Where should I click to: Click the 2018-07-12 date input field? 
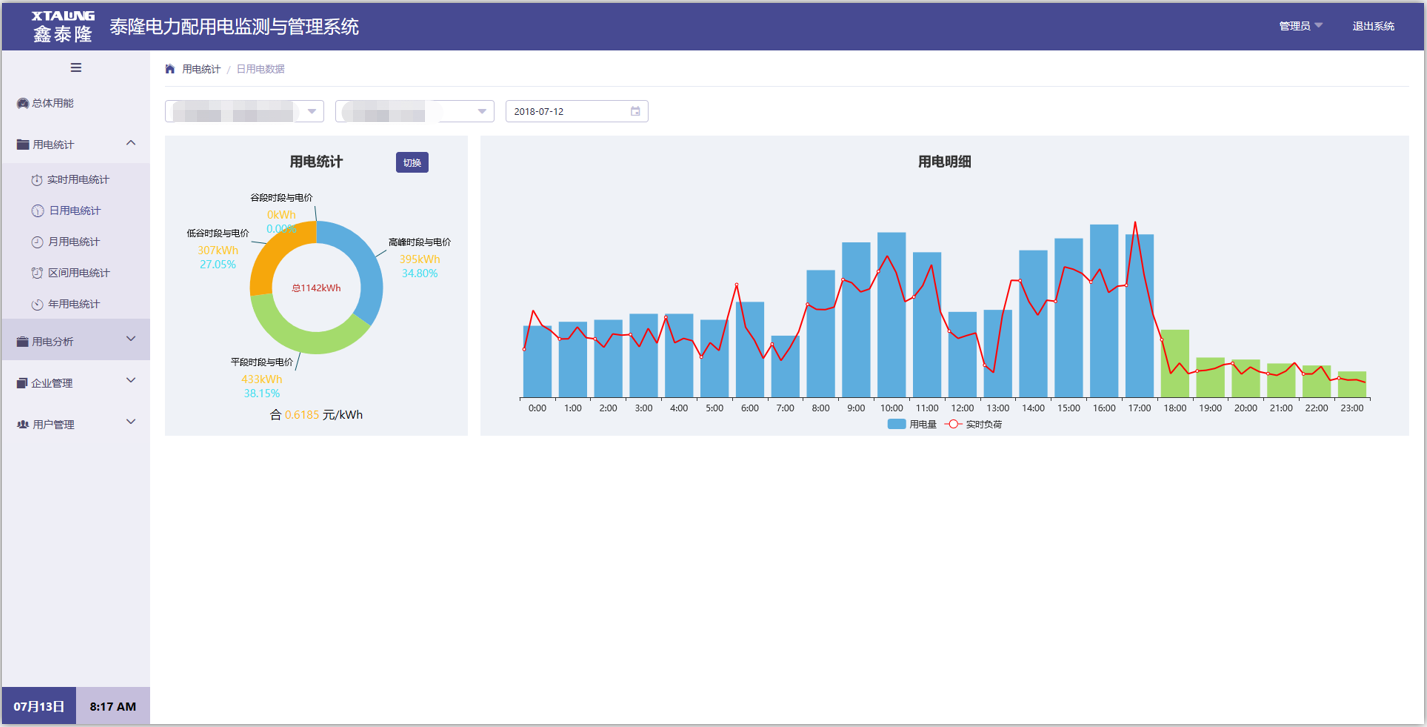pyautogui.click(x=567, y=111)
